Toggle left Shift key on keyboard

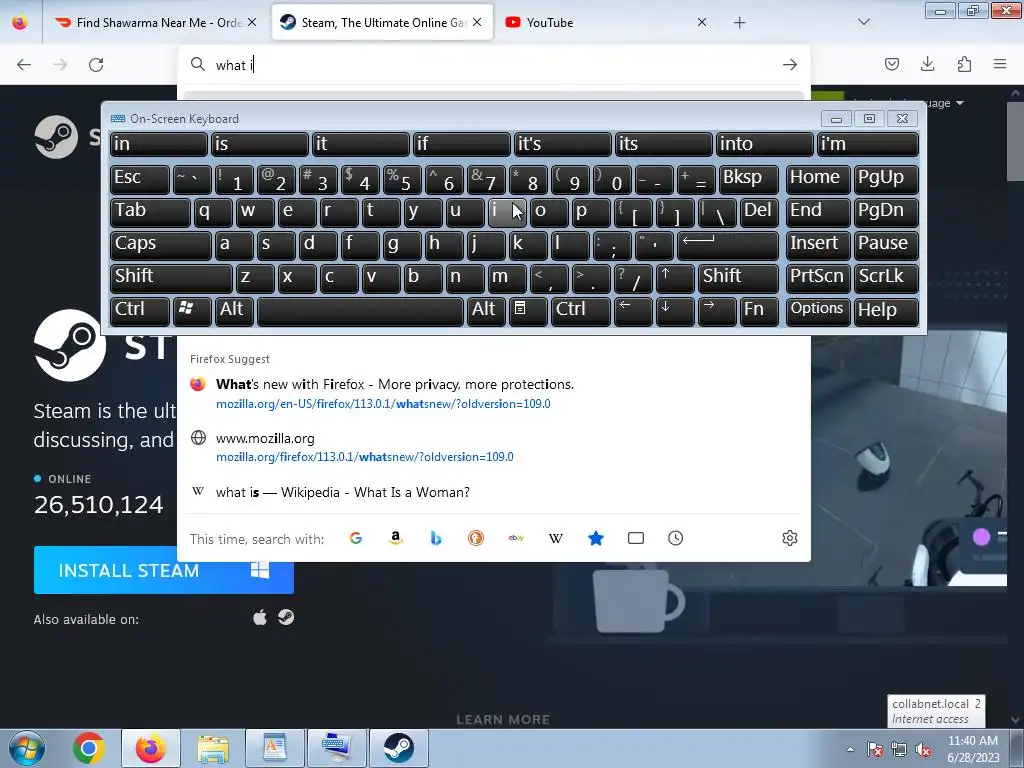171,279
